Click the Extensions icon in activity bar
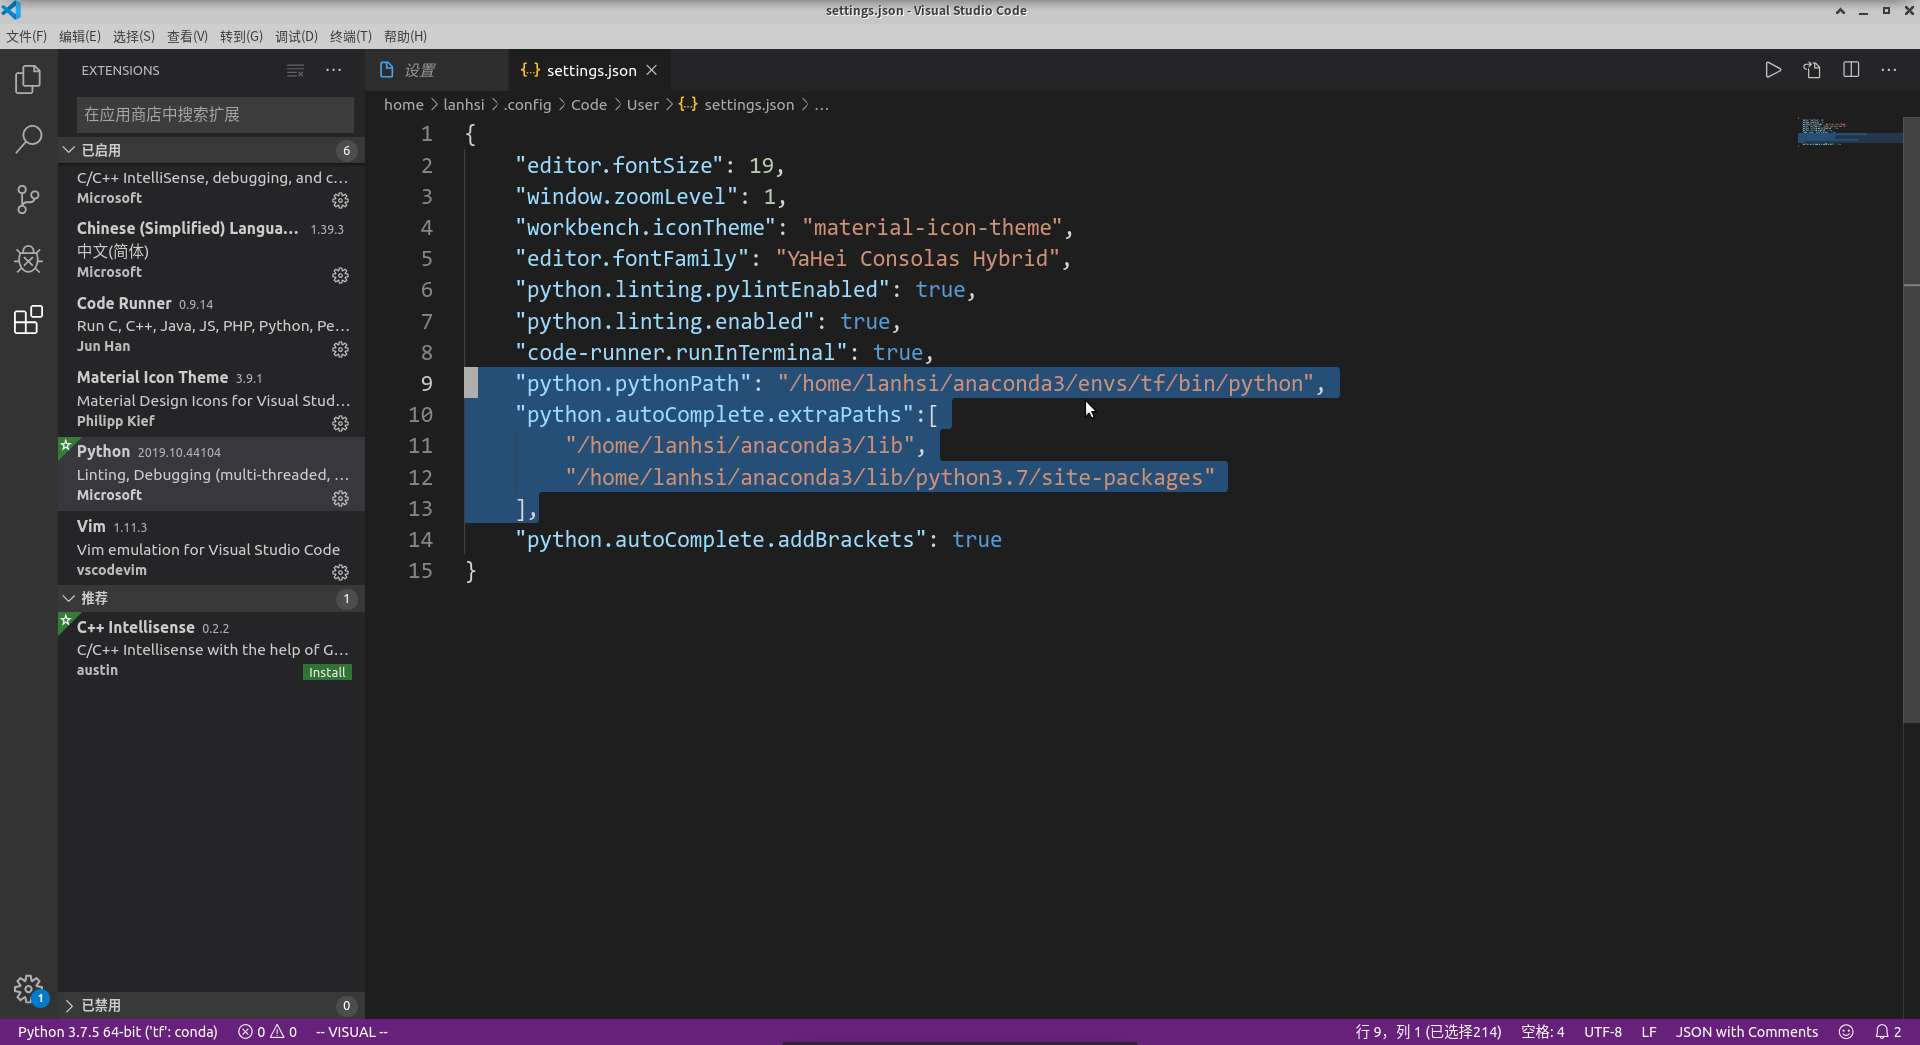Viewport: 1920px width, 1045px height. [28, 320]
